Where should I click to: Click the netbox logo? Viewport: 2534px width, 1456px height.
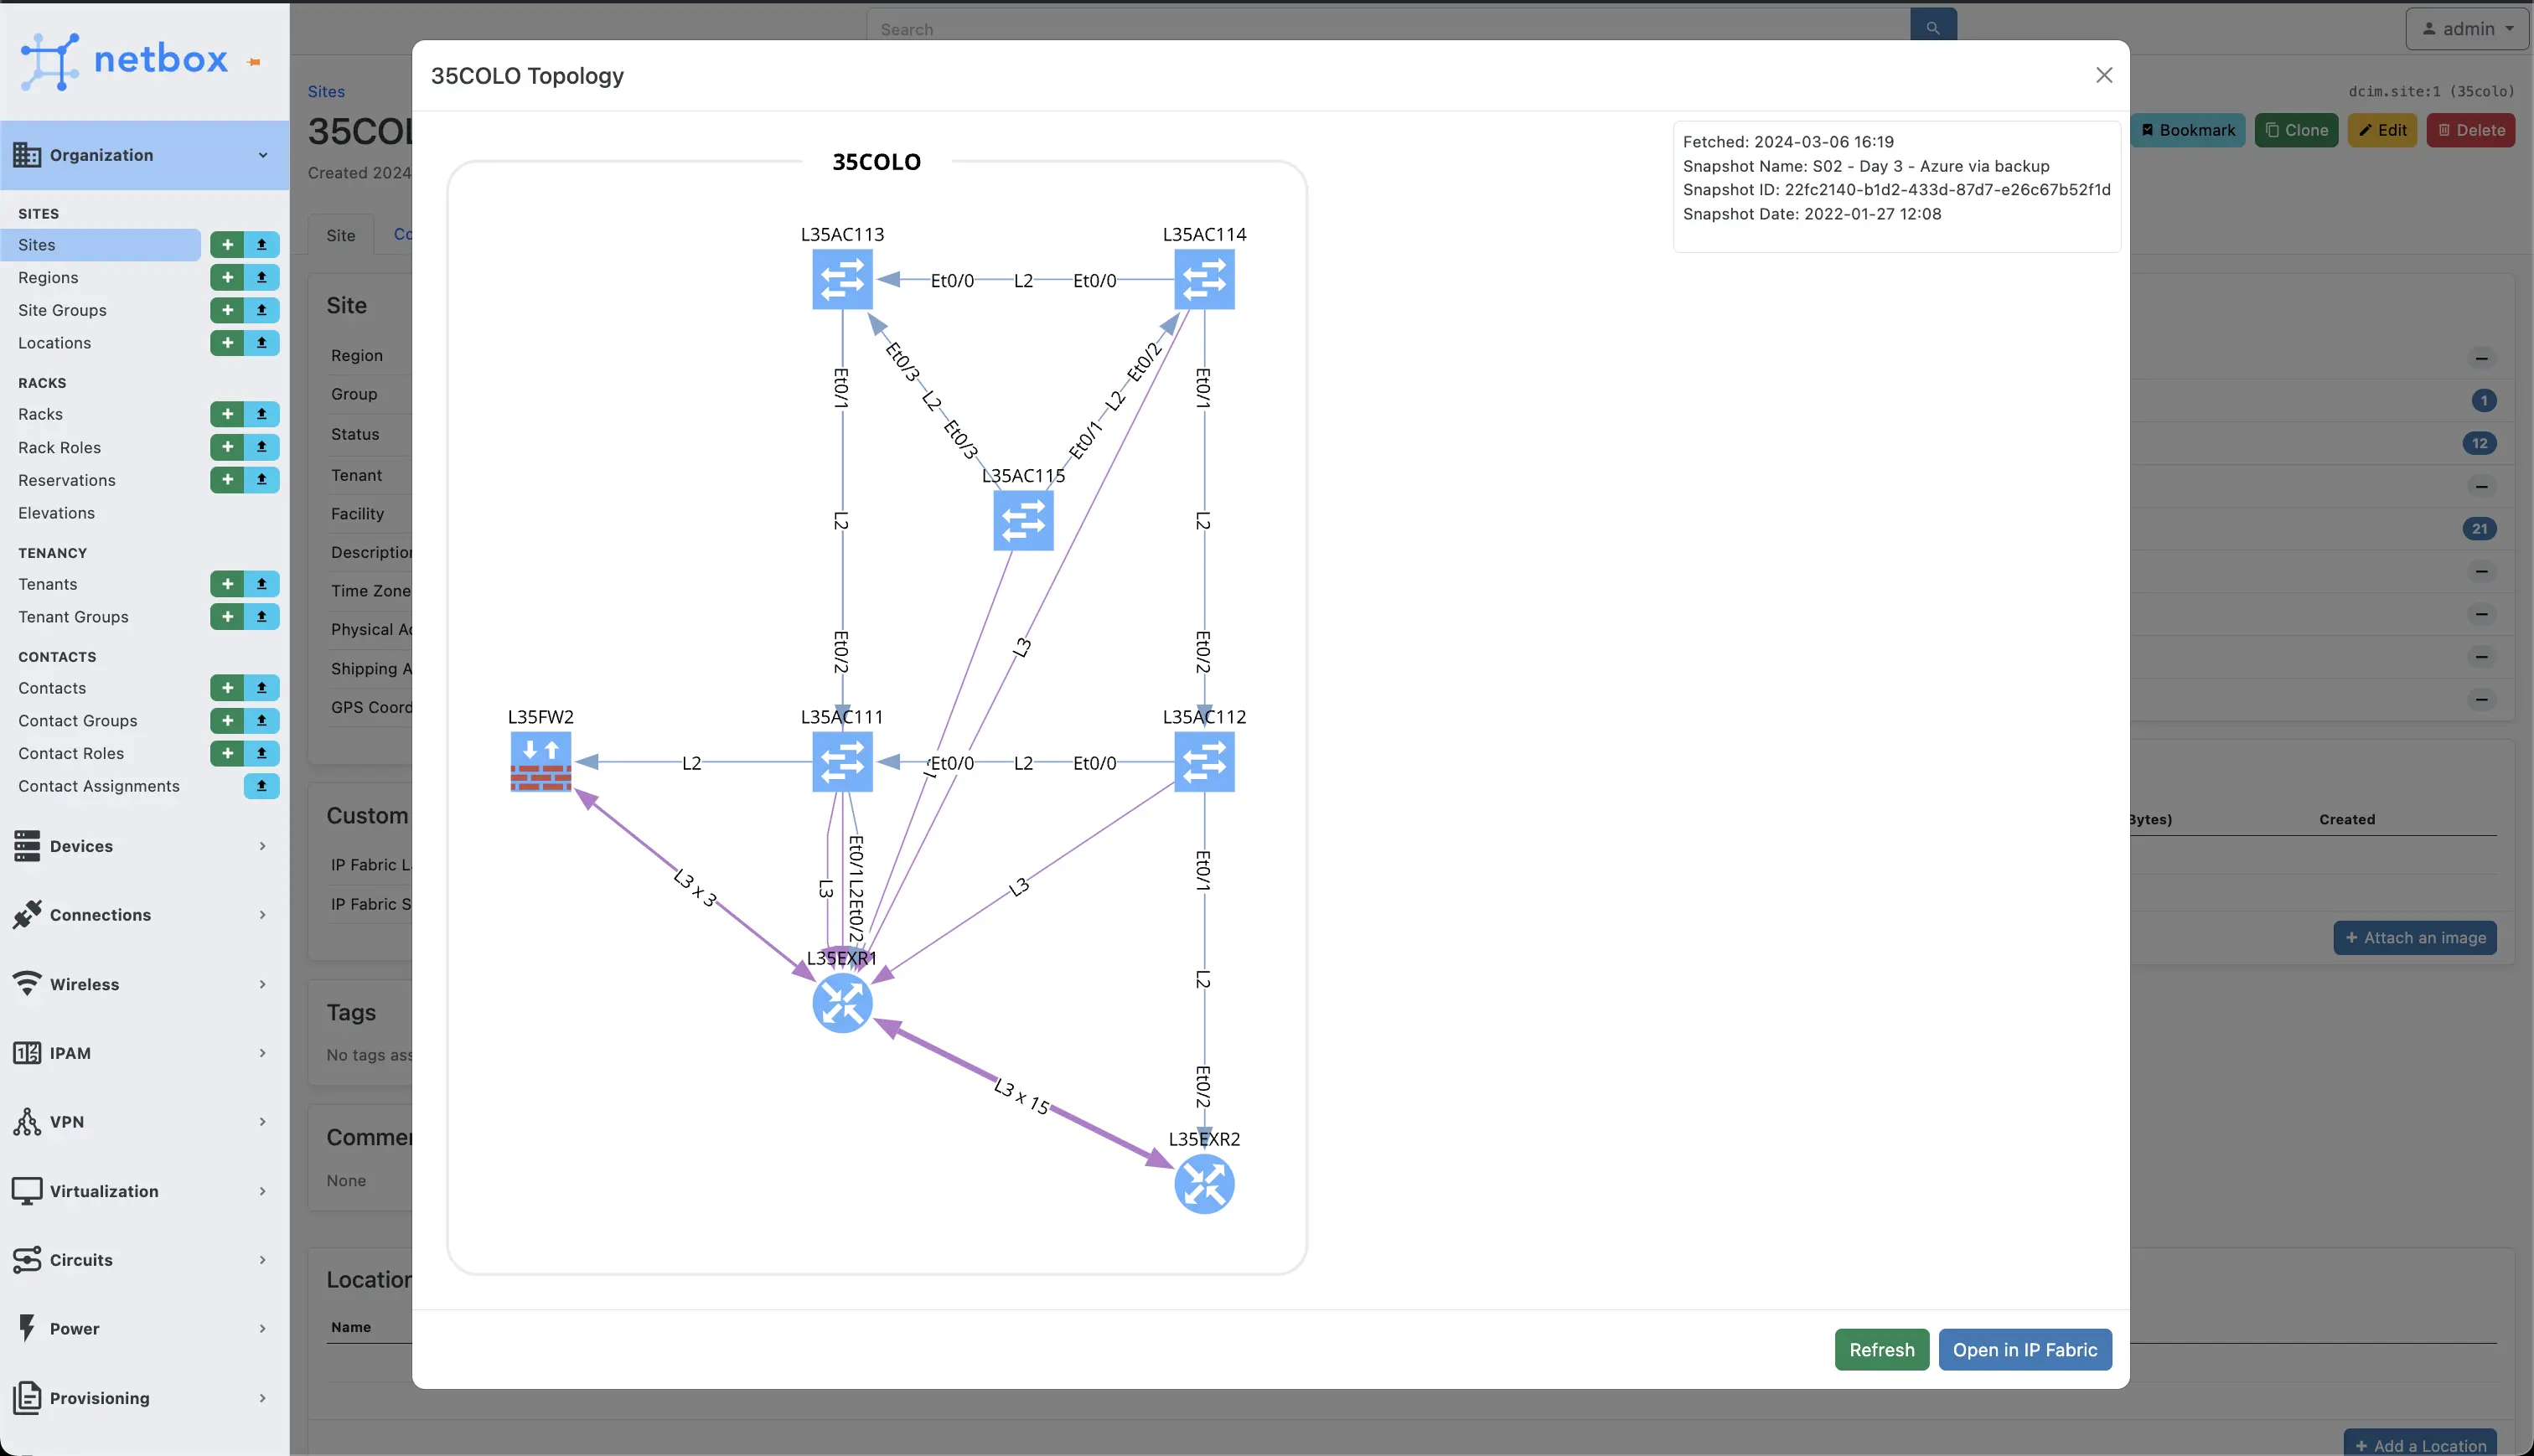[125, 60]
